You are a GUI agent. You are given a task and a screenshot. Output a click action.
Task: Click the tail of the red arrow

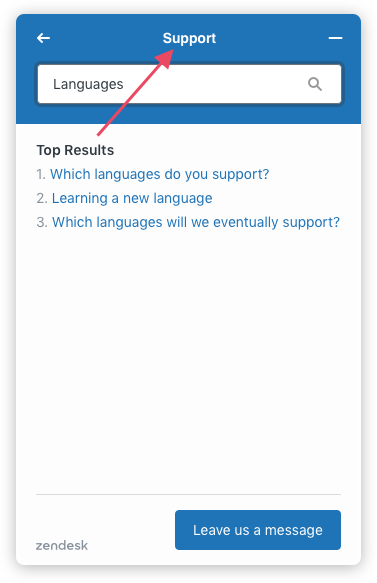pyautogui.click(x=99, y=134)
